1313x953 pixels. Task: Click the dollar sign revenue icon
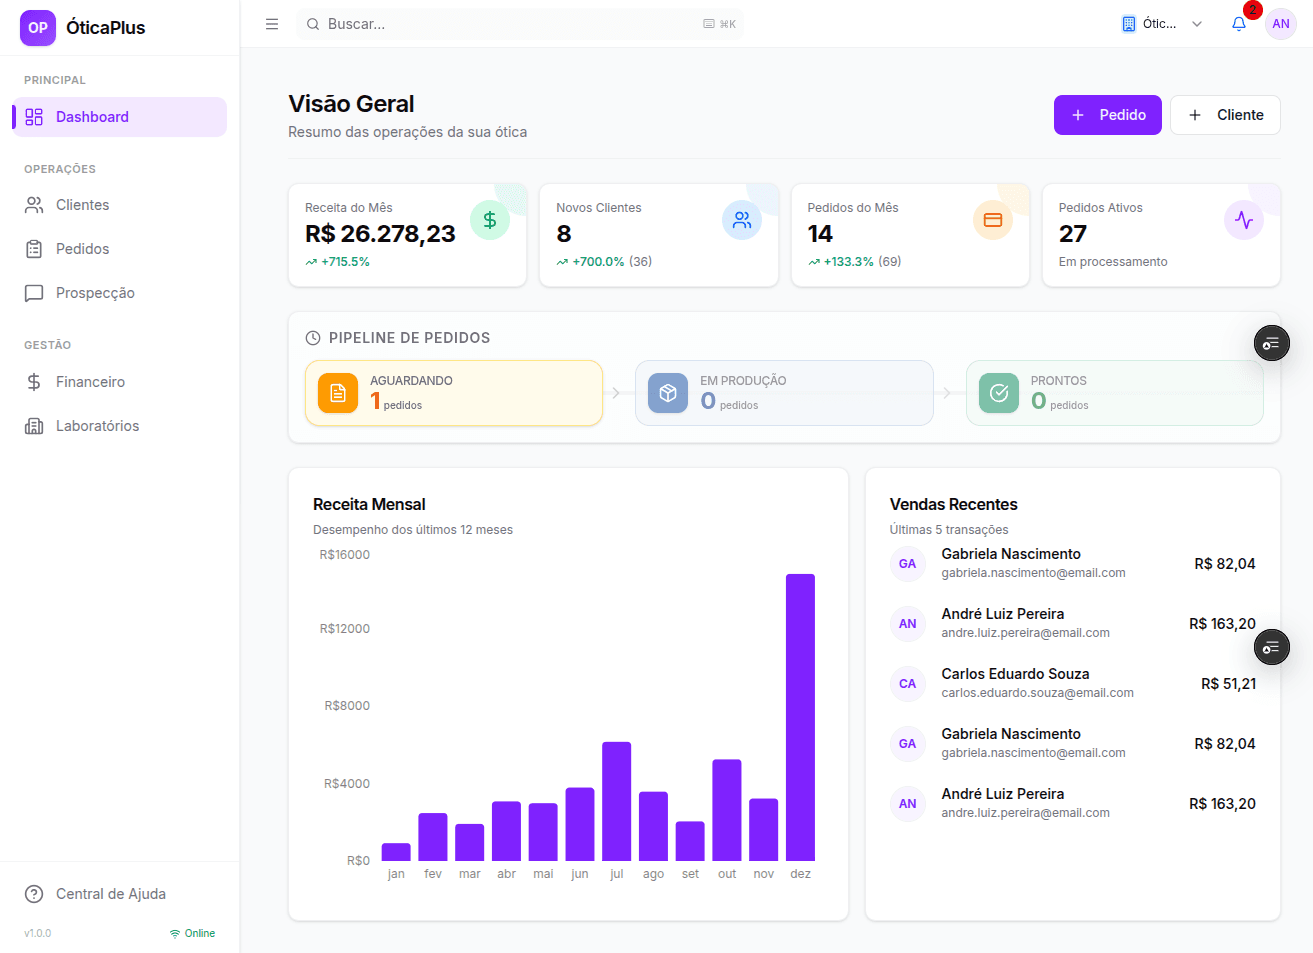pos(490,220)
